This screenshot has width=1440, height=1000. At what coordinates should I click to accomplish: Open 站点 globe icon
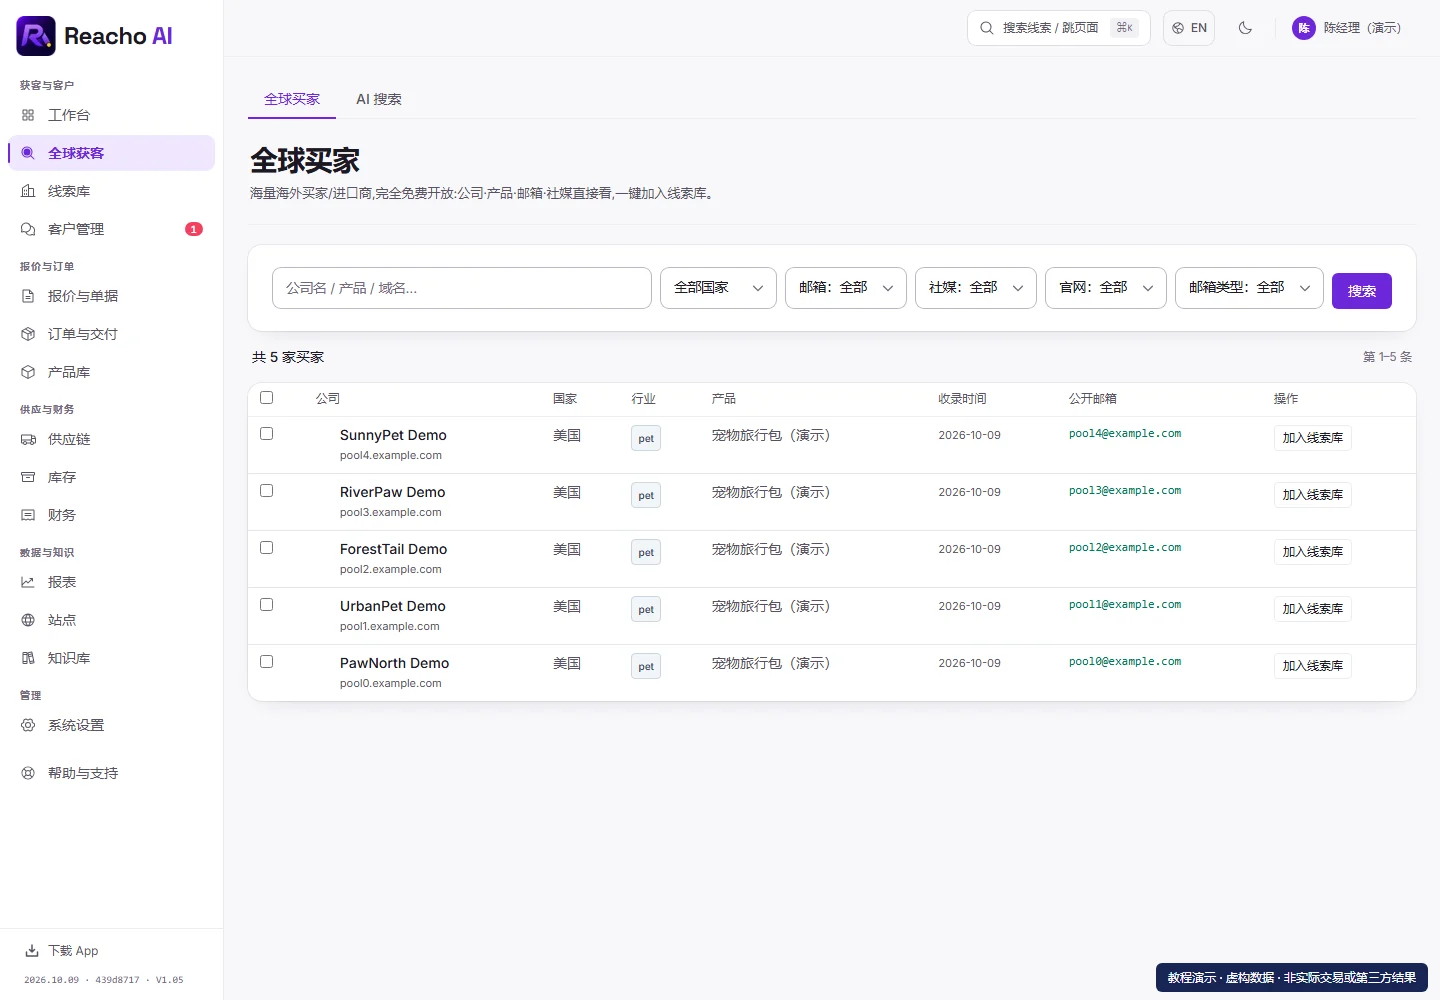click(x=28, y=620)
